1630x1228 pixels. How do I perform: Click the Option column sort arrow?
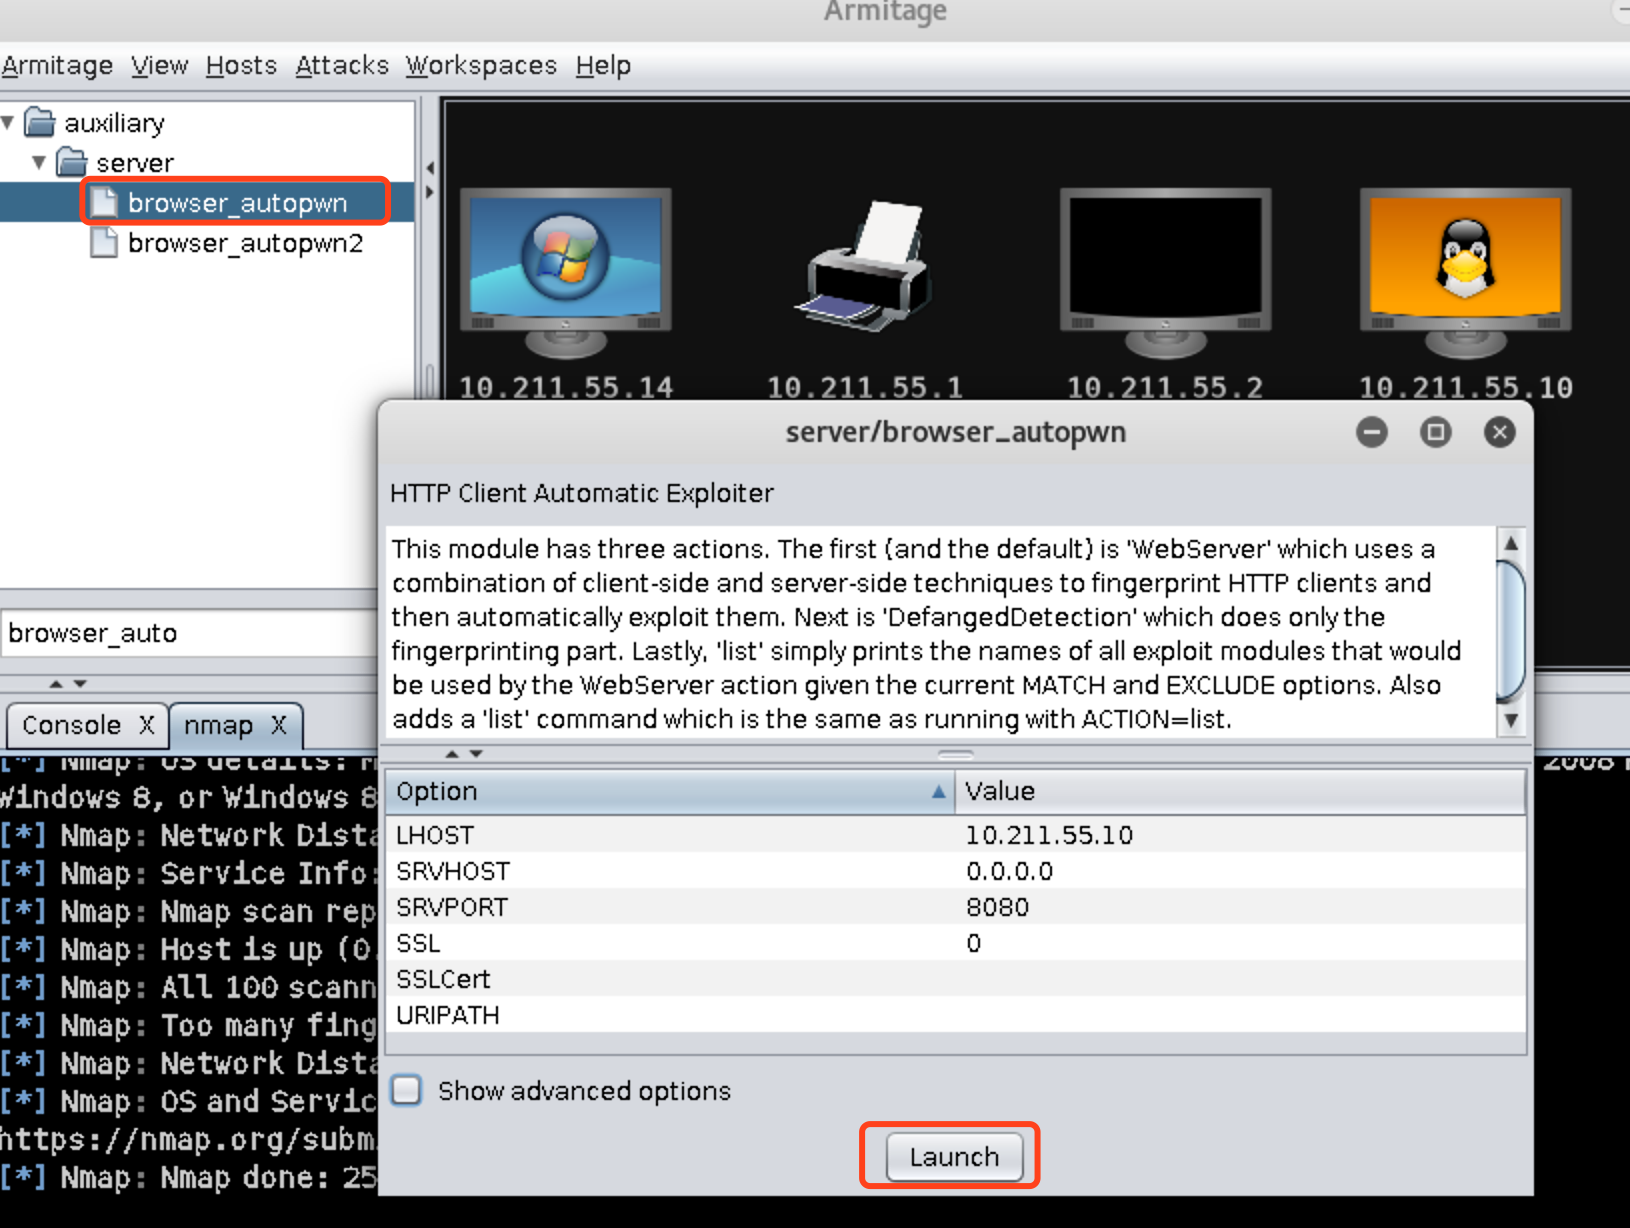(x=938, y=791)
